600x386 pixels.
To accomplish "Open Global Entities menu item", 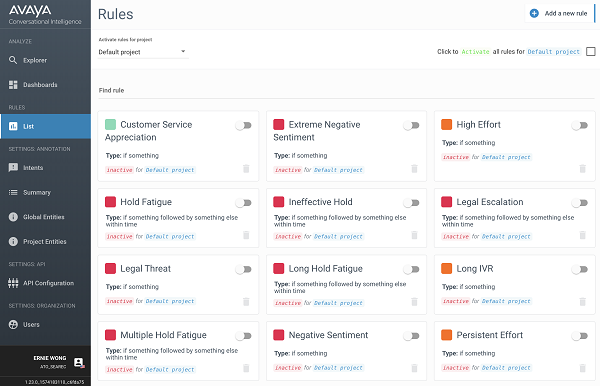I will [x=45, y=217].
